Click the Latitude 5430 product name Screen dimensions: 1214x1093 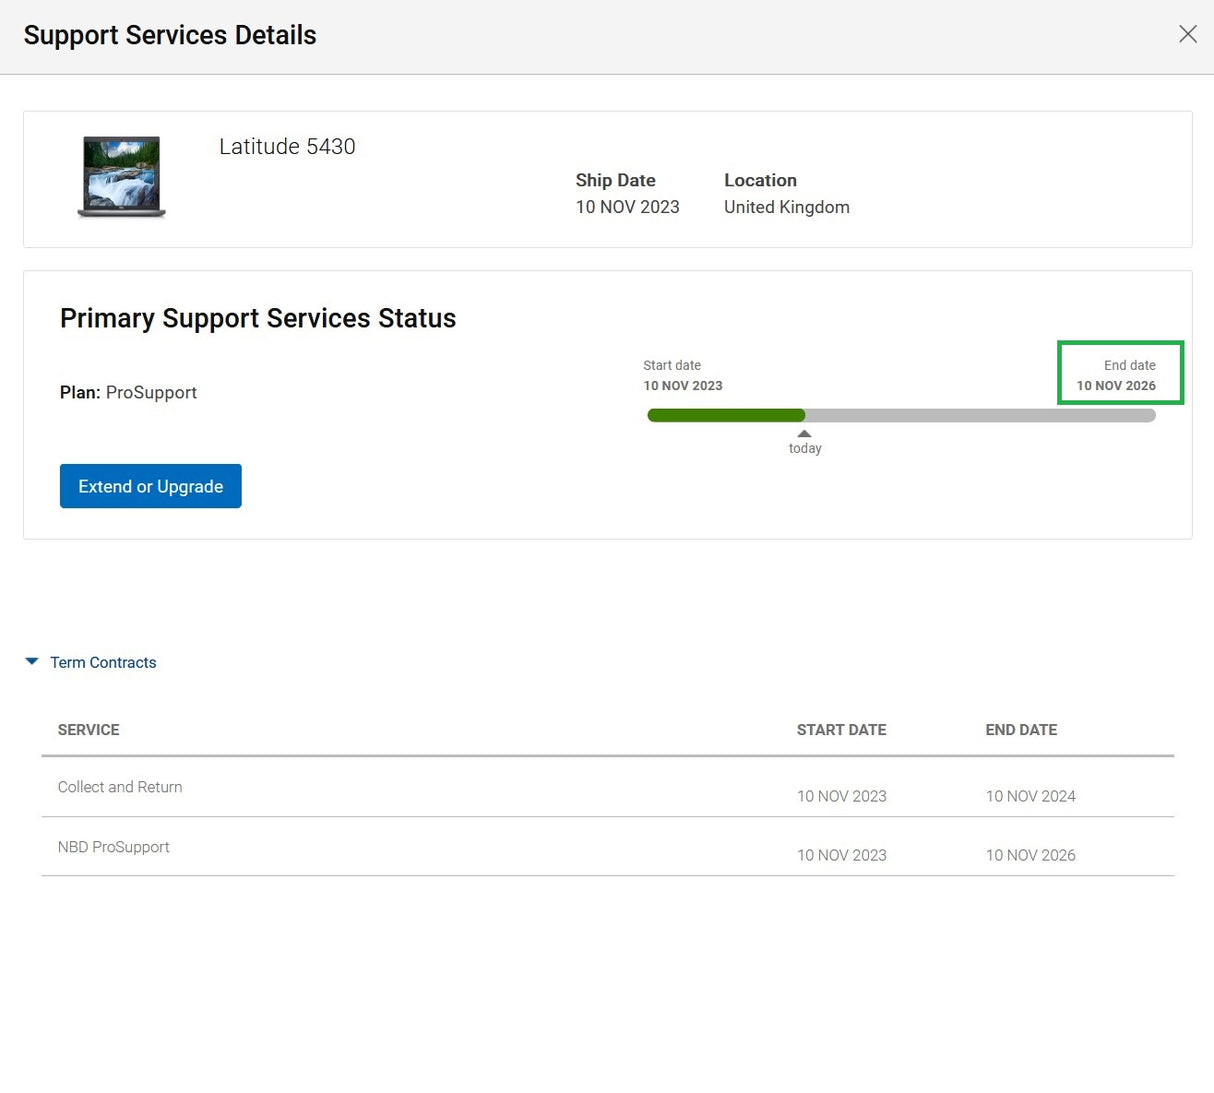click(287, 146)
